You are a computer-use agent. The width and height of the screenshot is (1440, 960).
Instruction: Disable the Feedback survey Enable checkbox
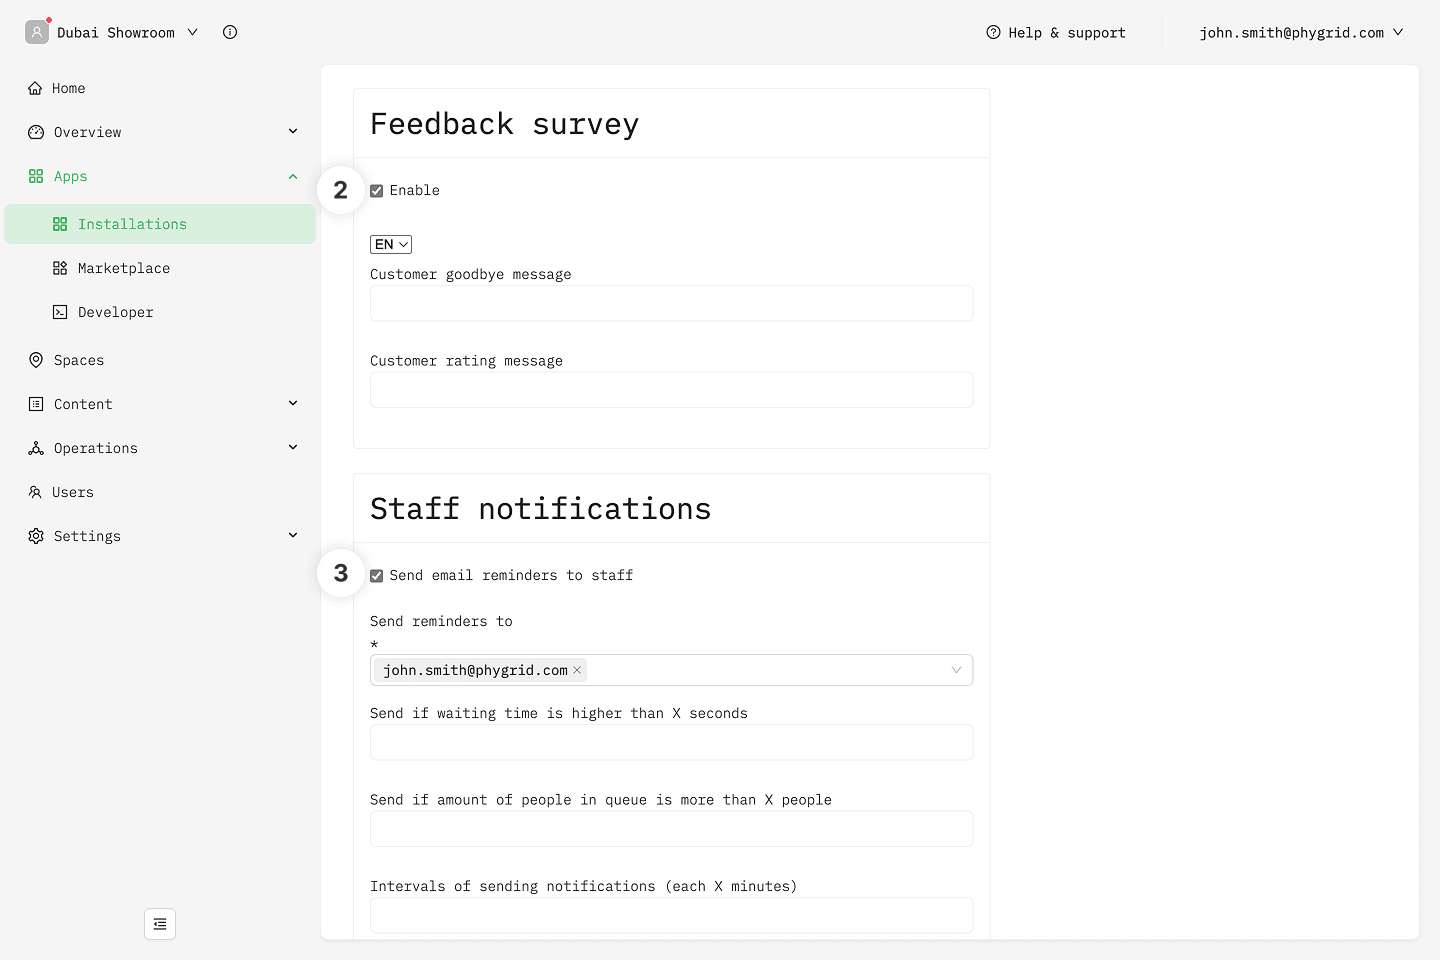click(377, 191)
